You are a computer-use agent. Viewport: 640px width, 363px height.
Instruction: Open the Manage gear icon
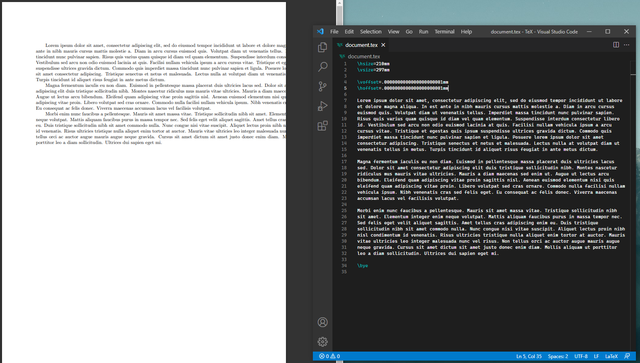pos(322,342)
